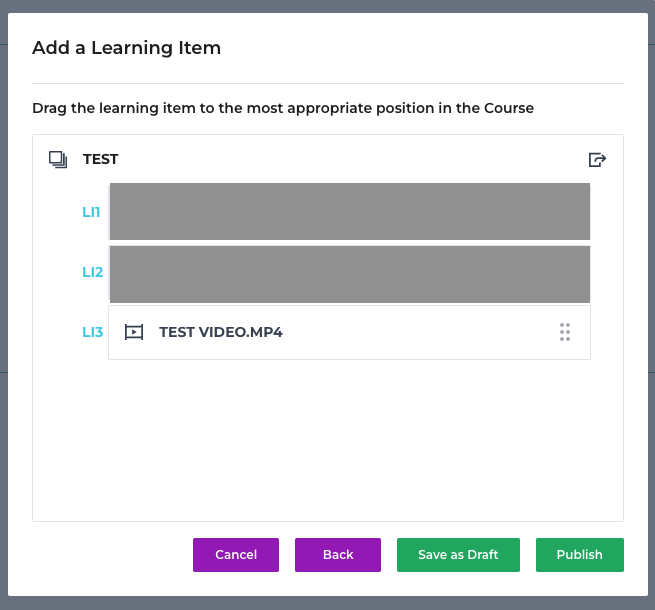Click the gray placeholder block at LI2
The height and width of the screenshot is (610, 655).
(x=350, y=274)
